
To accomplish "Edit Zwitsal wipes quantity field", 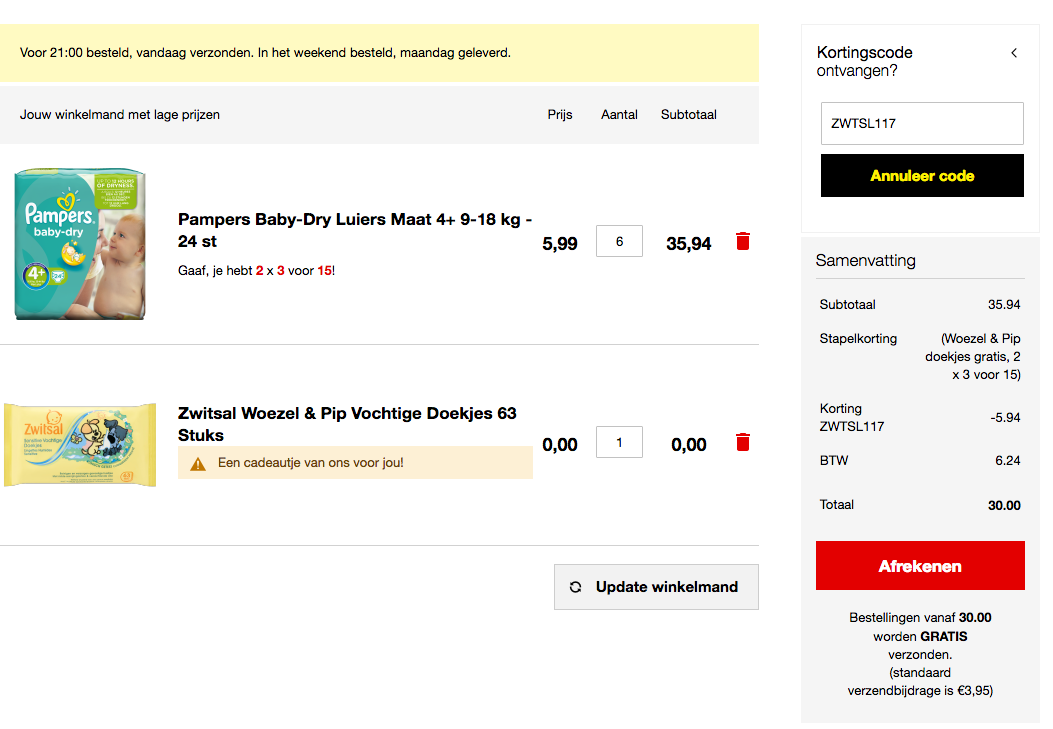I will point(619,442).
